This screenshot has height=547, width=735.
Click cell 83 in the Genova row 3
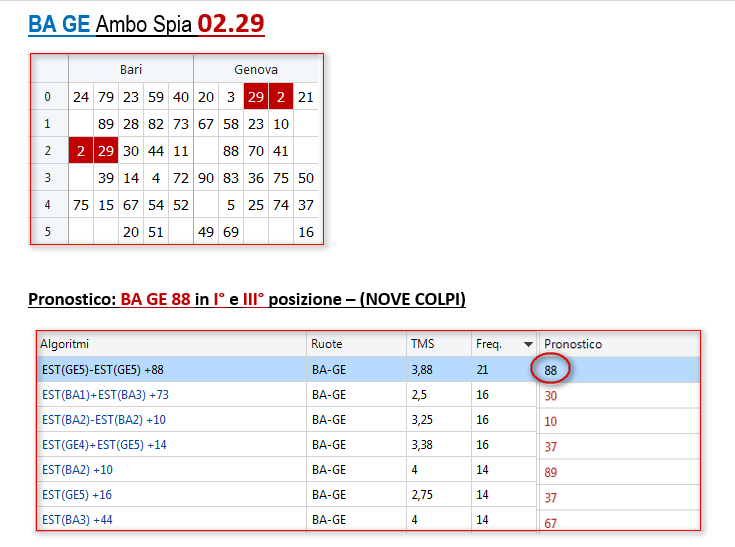[x=231, y=178]
